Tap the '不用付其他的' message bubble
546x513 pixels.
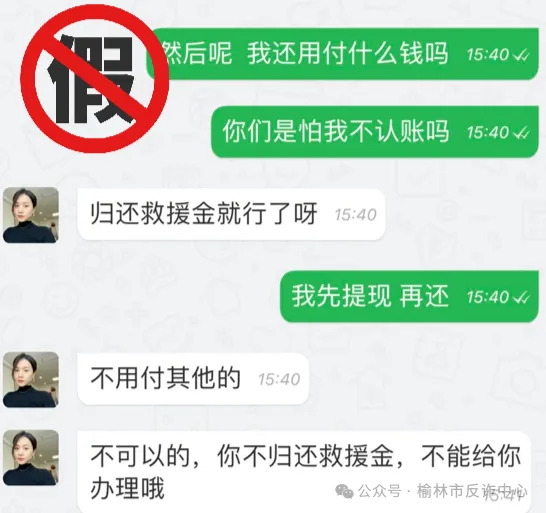tap(193, 379)
